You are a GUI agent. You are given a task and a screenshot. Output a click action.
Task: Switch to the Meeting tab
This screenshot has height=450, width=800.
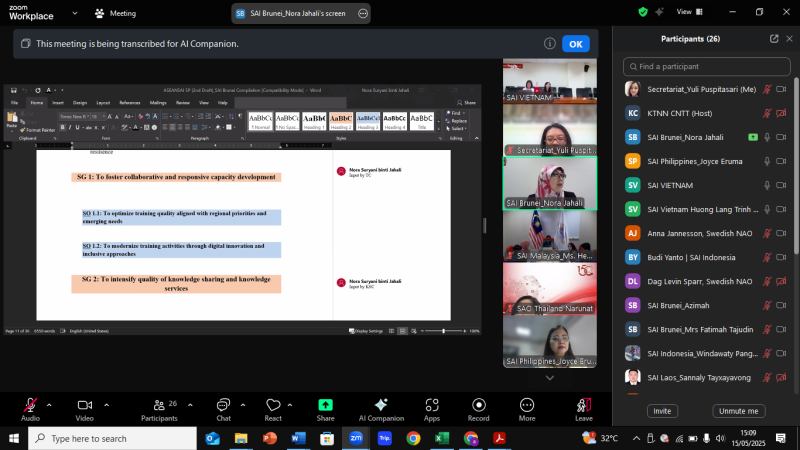pyautogui.click(x=115, y=14)
